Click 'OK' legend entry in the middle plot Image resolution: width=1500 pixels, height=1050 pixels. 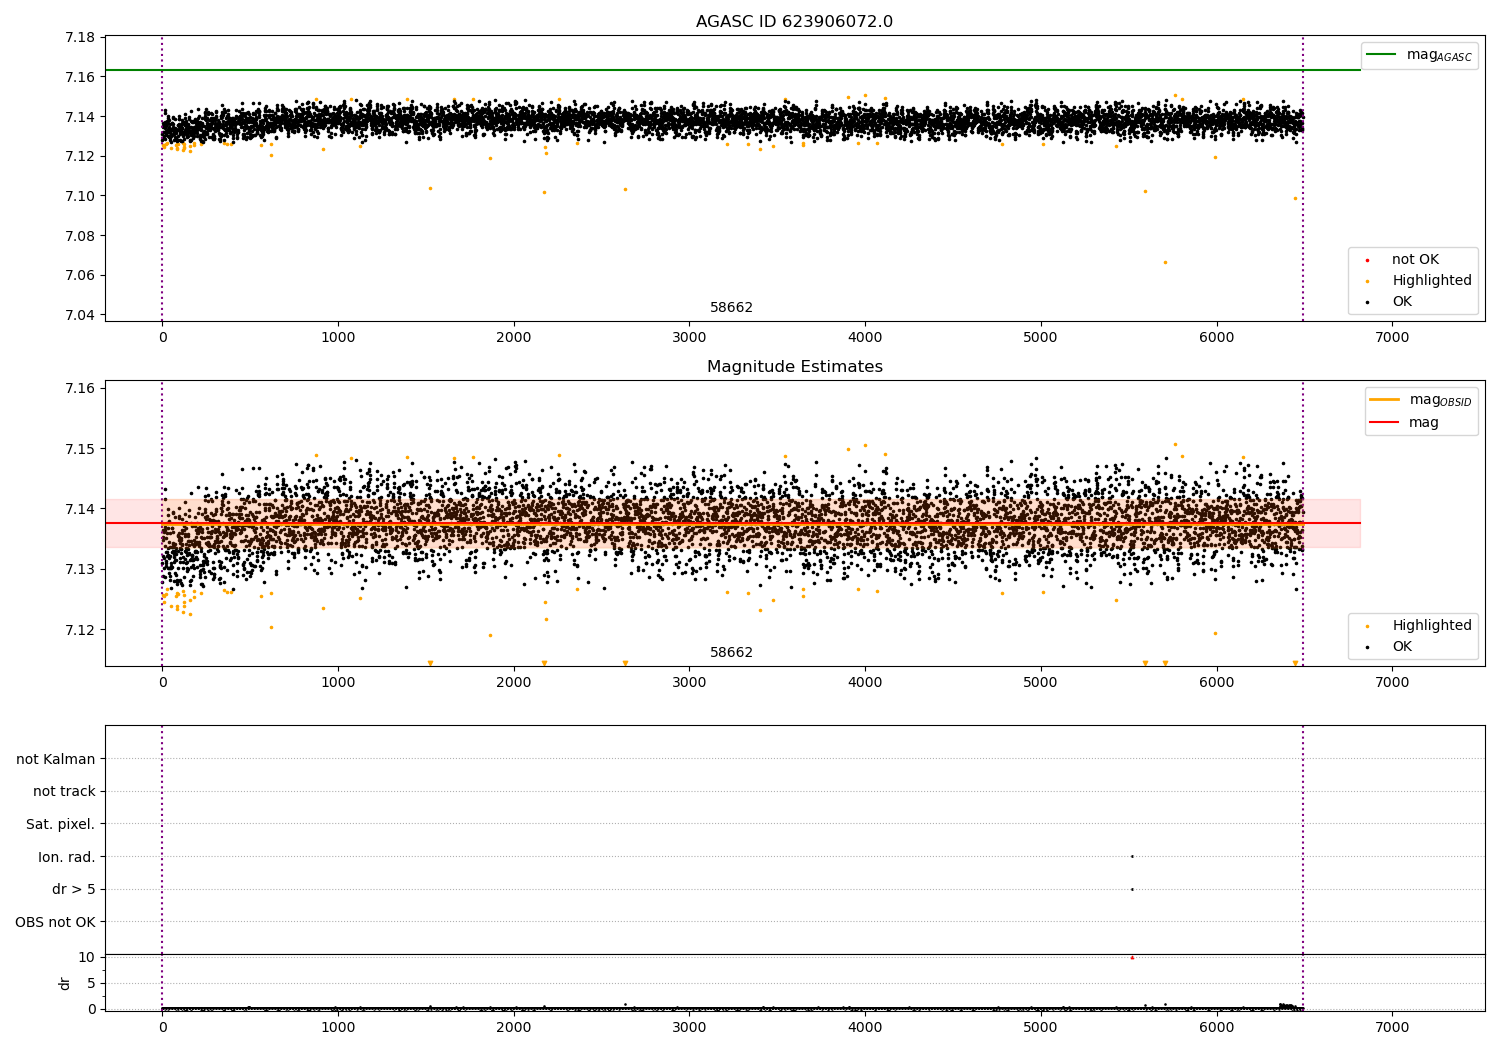tap(1402, 647)
